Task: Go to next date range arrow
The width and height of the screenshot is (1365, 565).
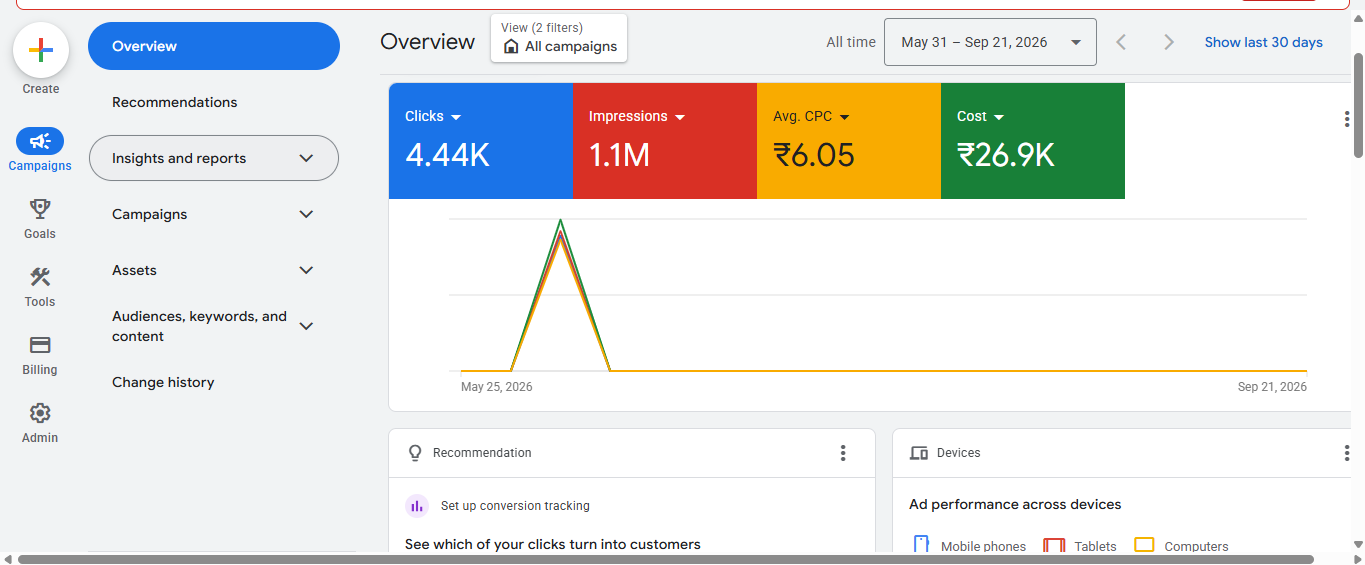Action: coord(1168,42)
